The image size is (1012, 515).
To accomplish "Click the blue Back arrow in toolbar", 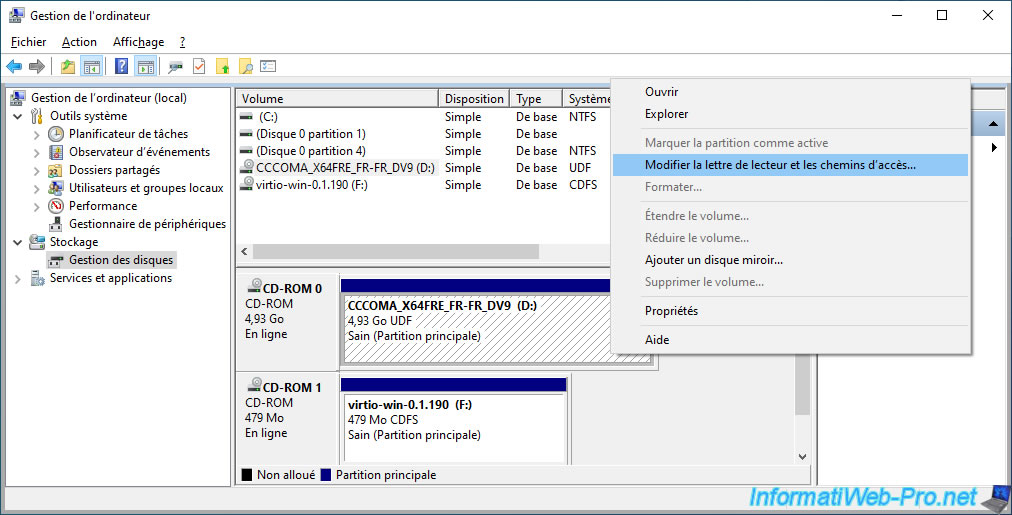I will click(14, 66).
